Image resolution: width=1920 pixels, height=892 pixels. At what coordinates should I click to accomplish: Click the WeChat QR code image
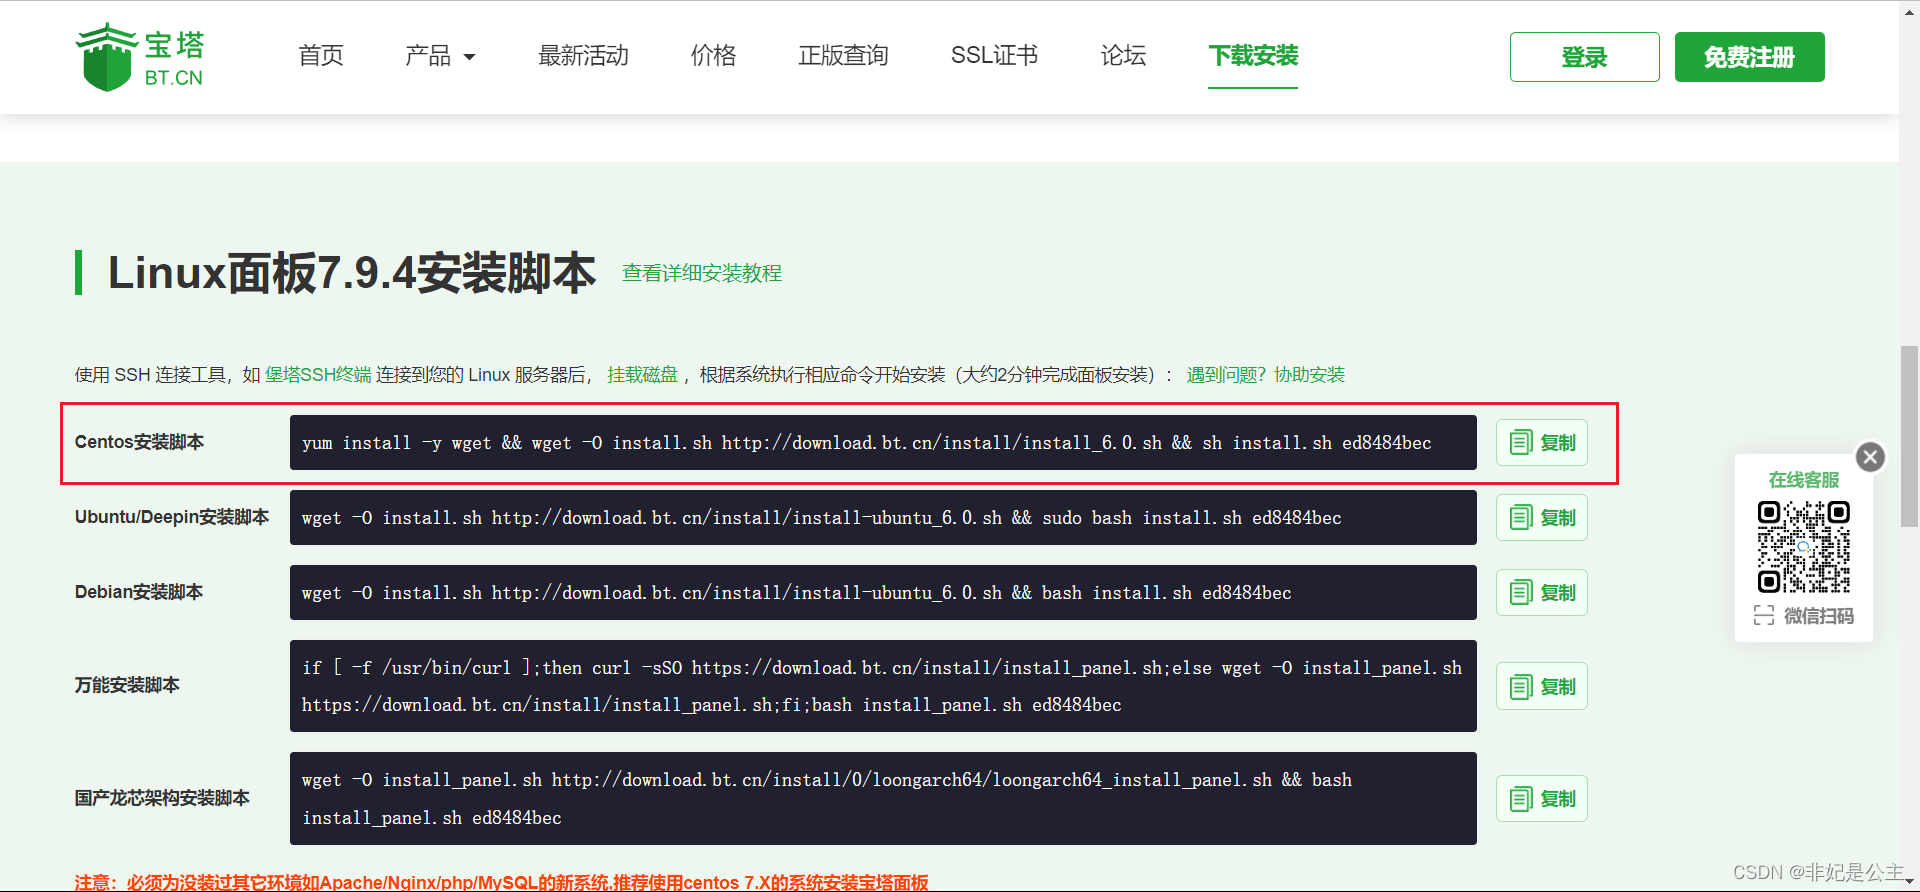[x=1804, y=547]
